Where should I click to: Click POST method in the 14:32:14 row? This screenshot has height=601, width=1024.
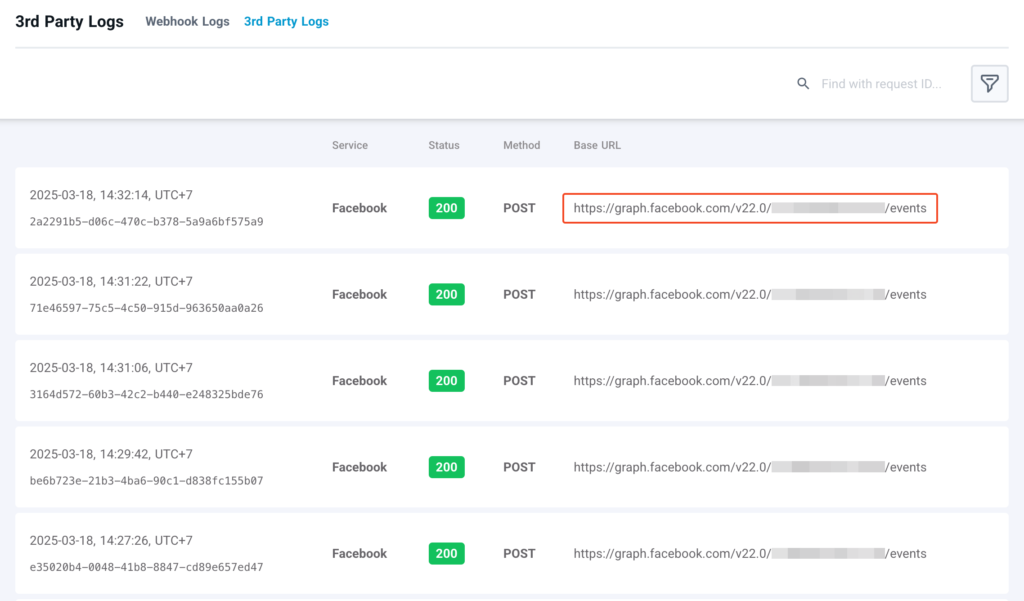click(519, 208)
